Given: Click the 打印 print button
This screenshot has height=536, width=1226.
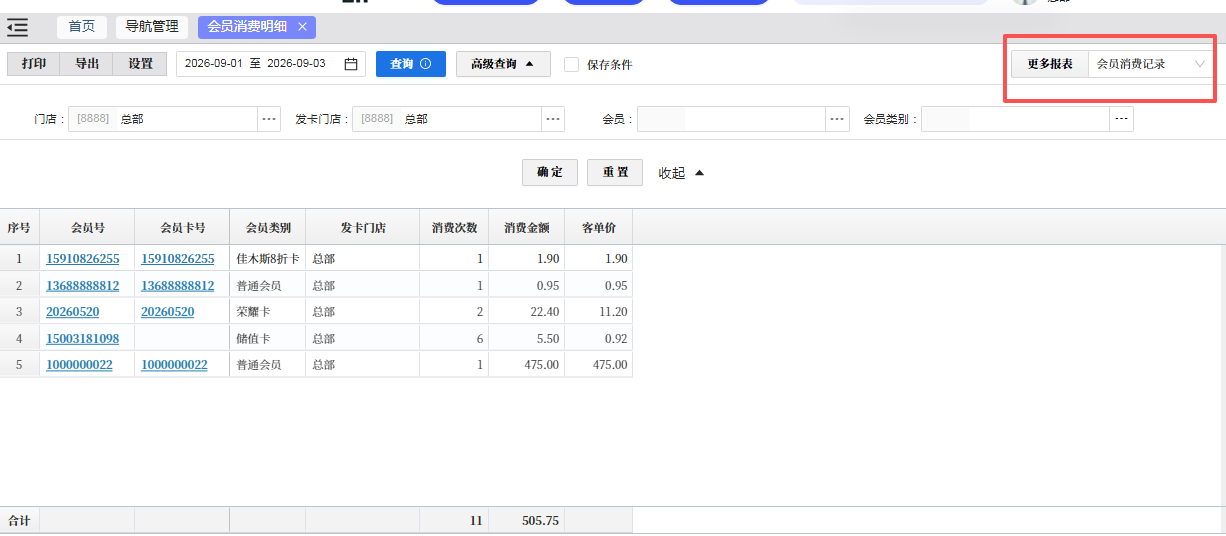Looking at the screenshot, I should tap(34, 64).
